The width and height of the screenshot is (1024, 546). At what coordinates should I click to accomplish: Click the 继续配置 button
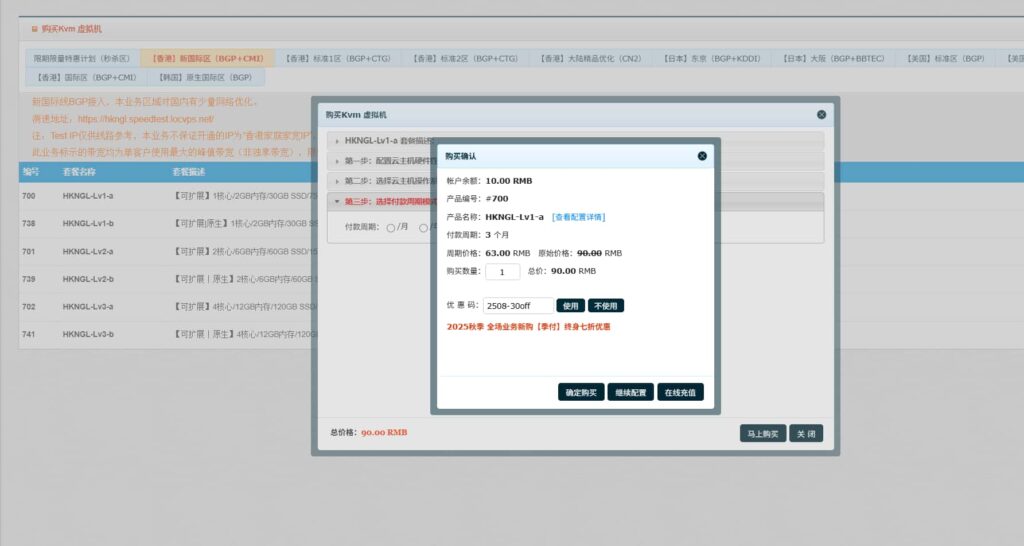(631, 393)
